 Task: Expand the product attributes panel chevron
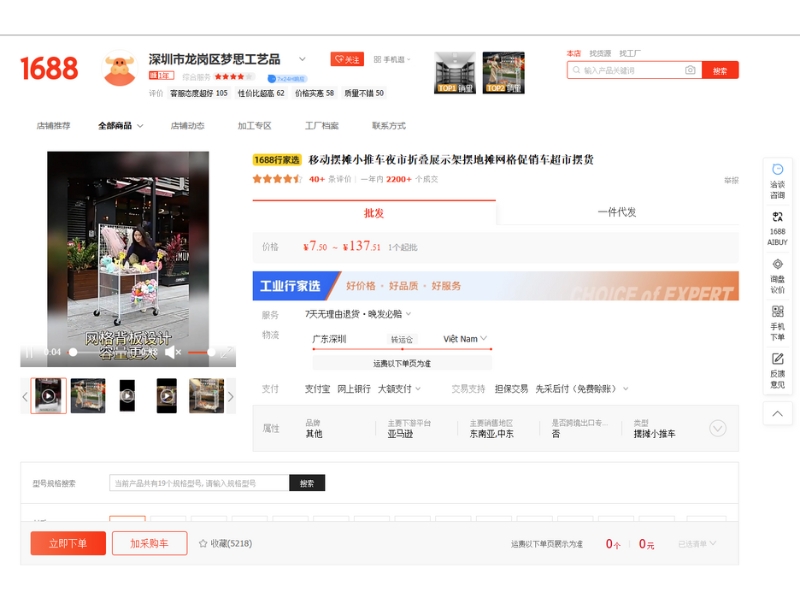(717, 428)
